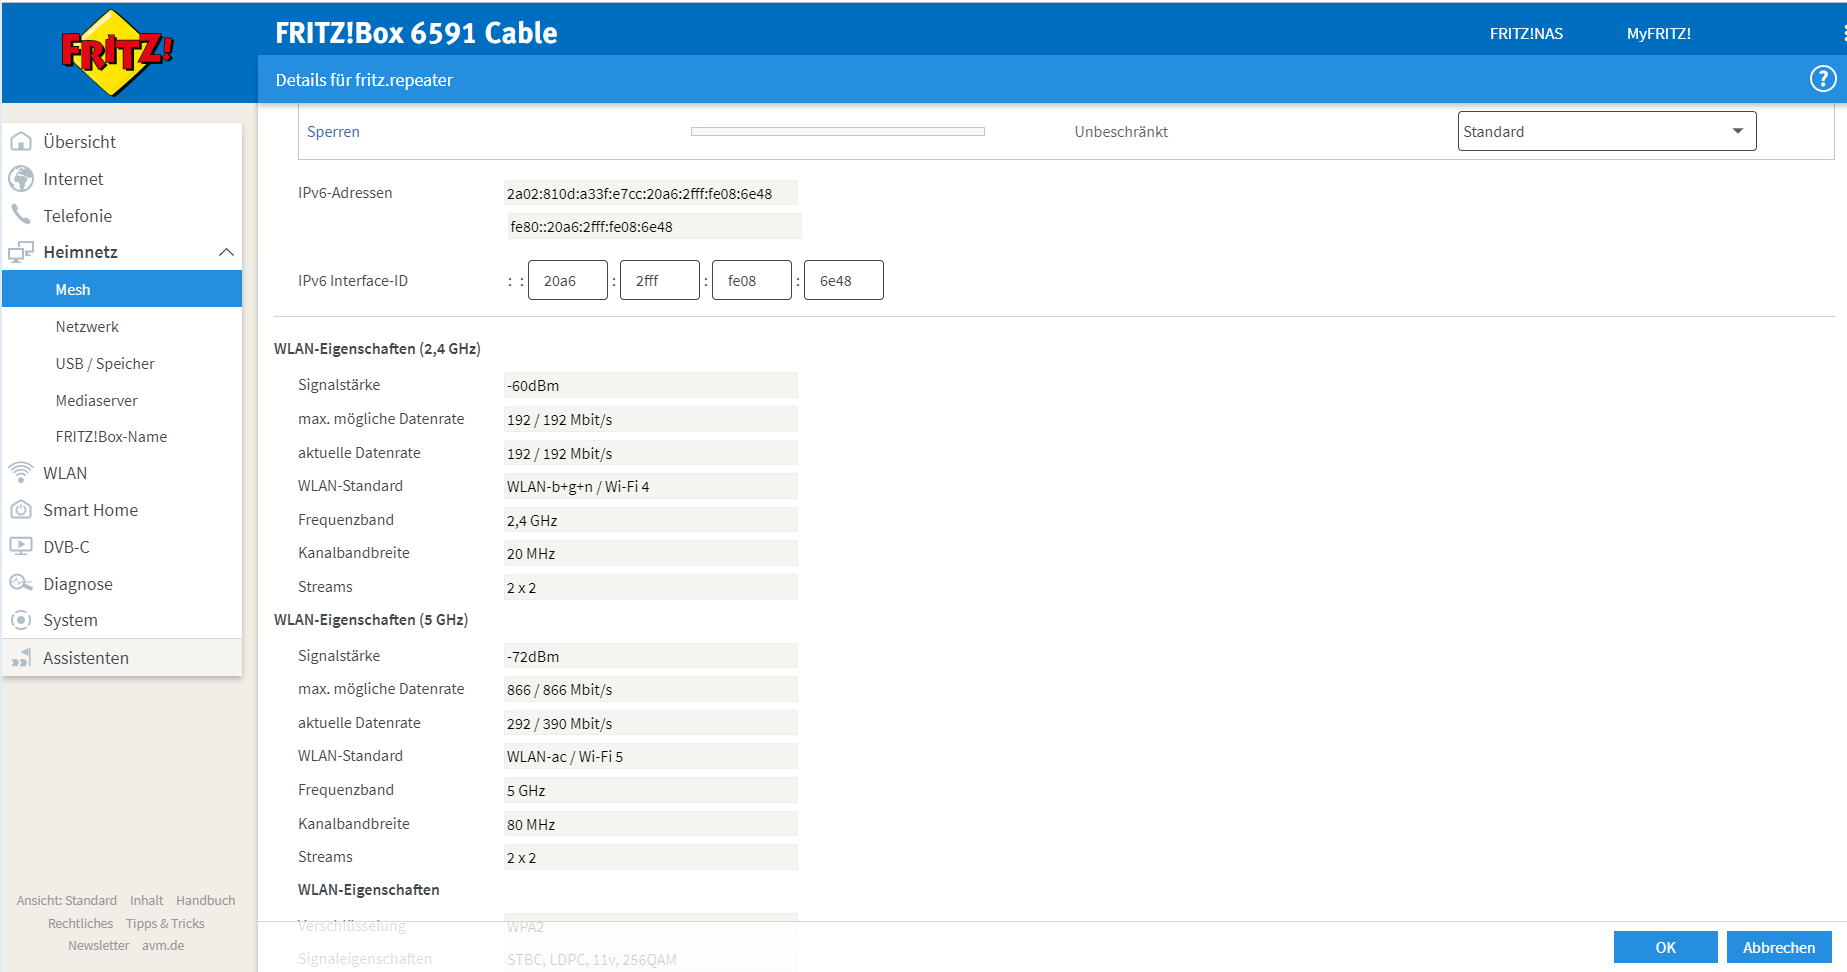This screenshot has height=972, width=1847.
Task: Click Interface-ID field containing 2fff
Action: pos(660,280)
